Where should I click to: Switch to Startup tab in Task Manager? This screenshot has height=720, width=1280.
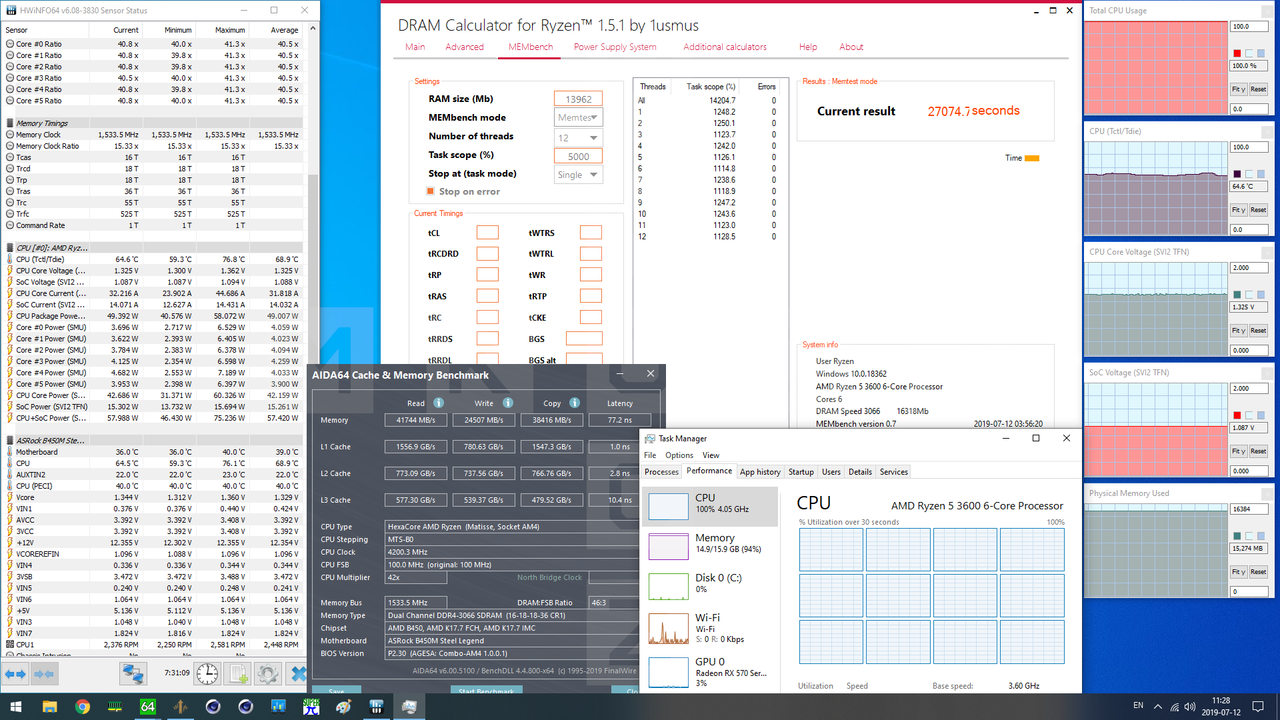pos(801,472)
